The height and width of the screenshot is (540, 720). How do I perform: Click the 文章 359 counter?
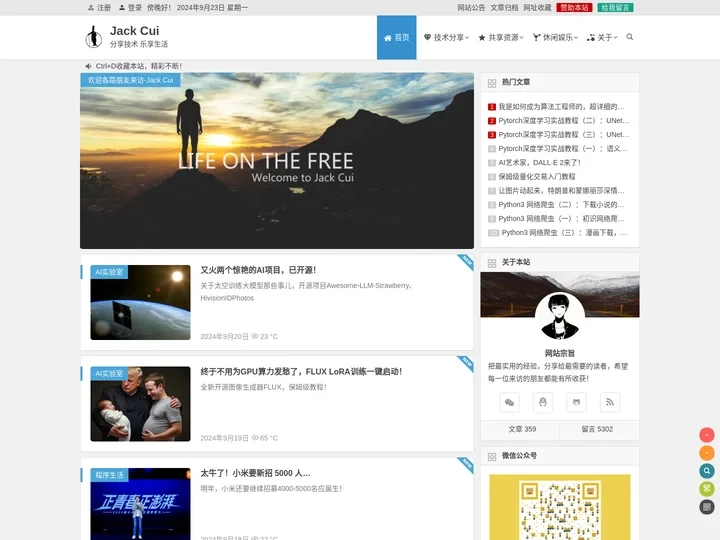[x=522, y=429]
